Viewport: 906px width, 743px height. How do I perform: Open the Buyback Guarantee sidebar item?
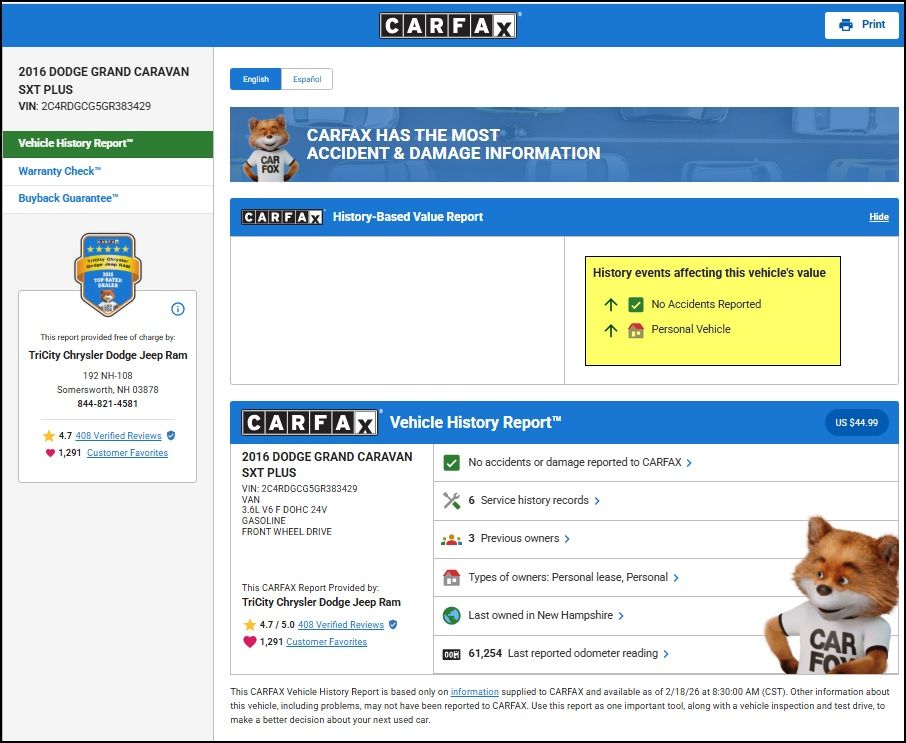click(x=68, y=198)
